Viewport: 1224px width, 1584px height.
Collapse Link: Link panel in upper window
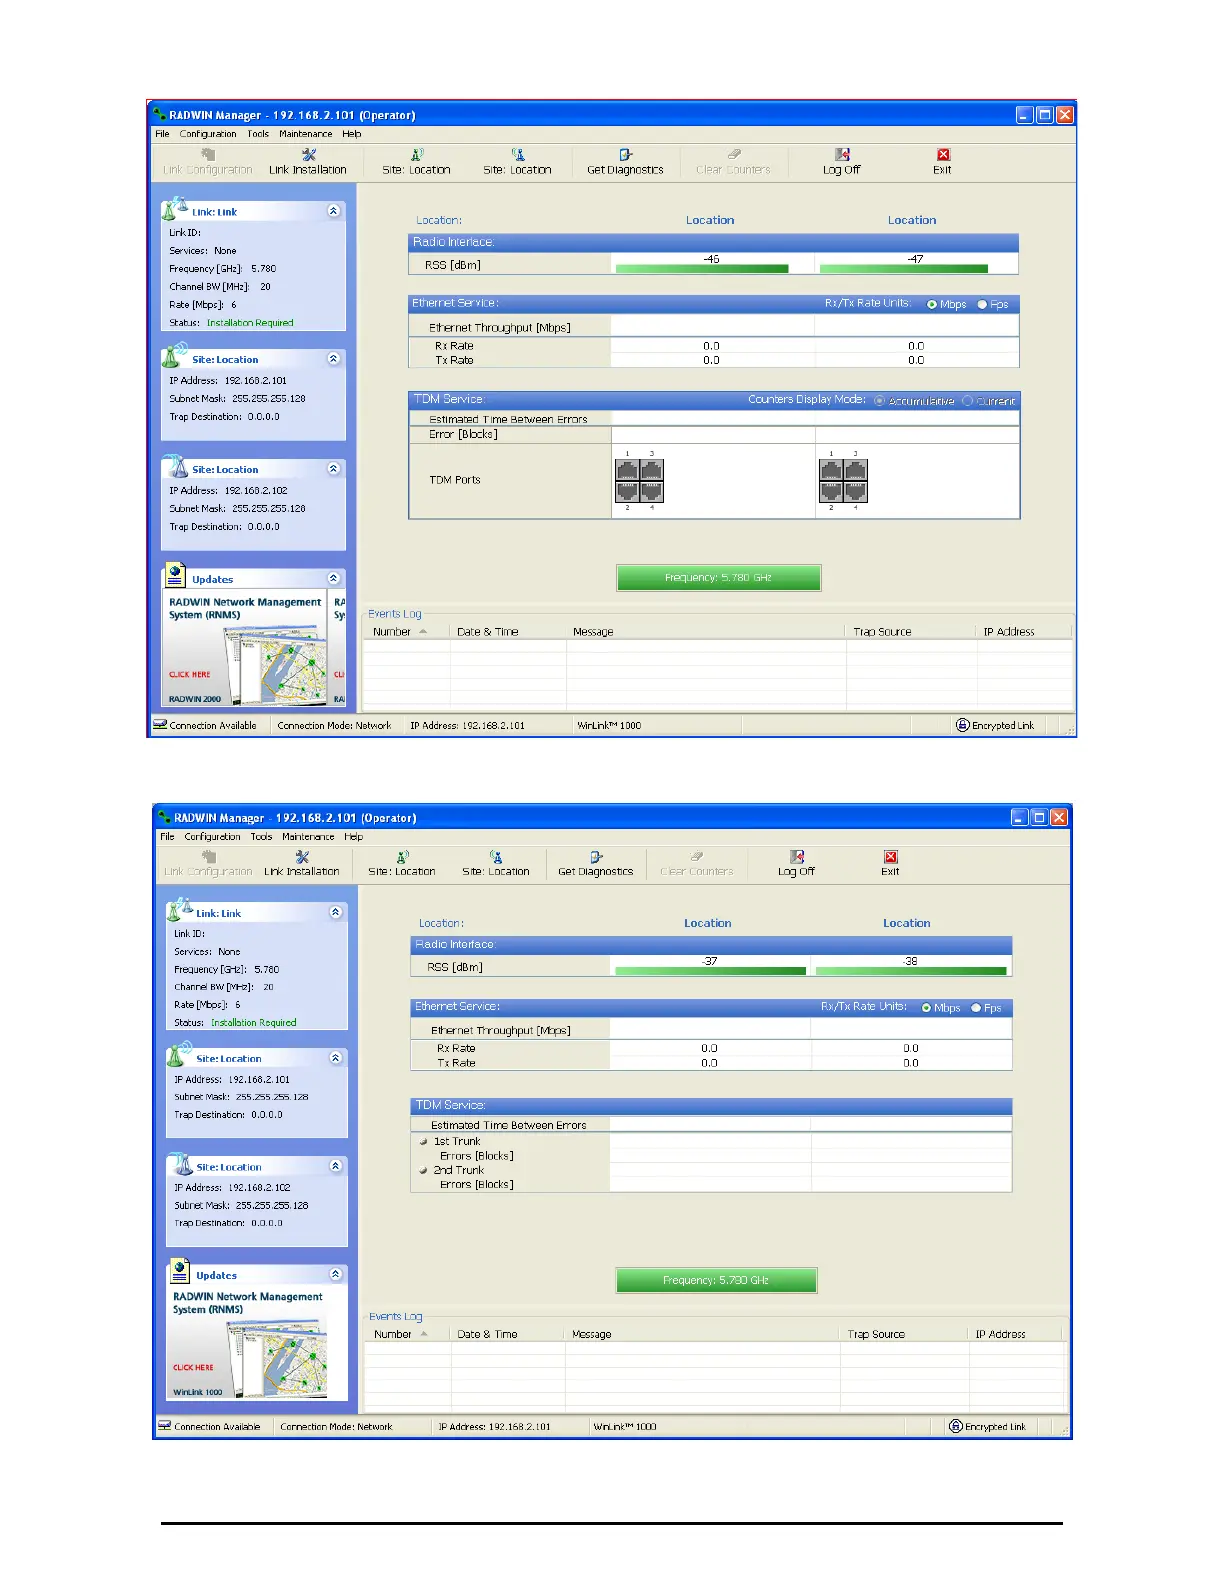(x=333, y=211)
